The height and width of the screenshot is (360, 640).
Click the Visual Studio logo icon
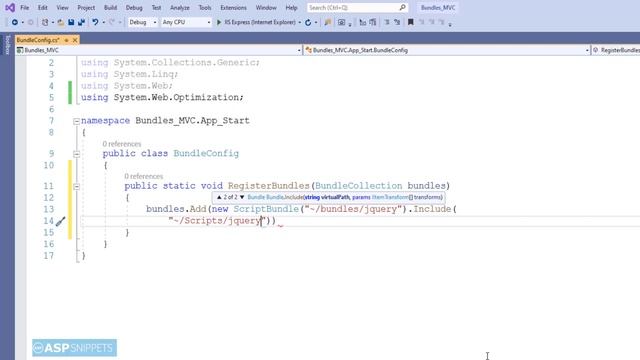point(10,7)
